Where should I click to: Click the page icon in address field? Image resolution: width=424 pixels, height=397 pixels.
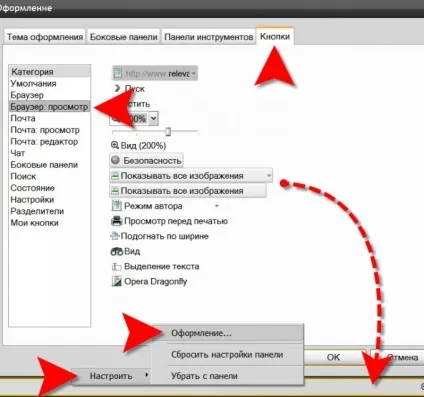coord(118,73)
